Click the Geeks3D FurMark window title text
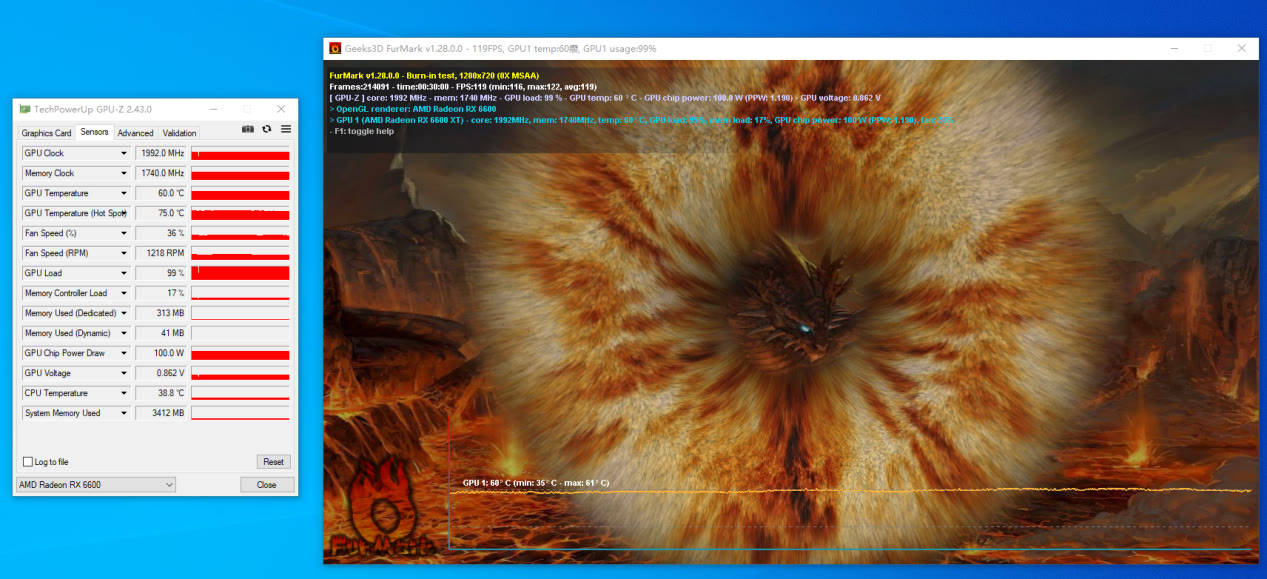The height and width of the screenshot is (579, 1267). coord(501,48)
